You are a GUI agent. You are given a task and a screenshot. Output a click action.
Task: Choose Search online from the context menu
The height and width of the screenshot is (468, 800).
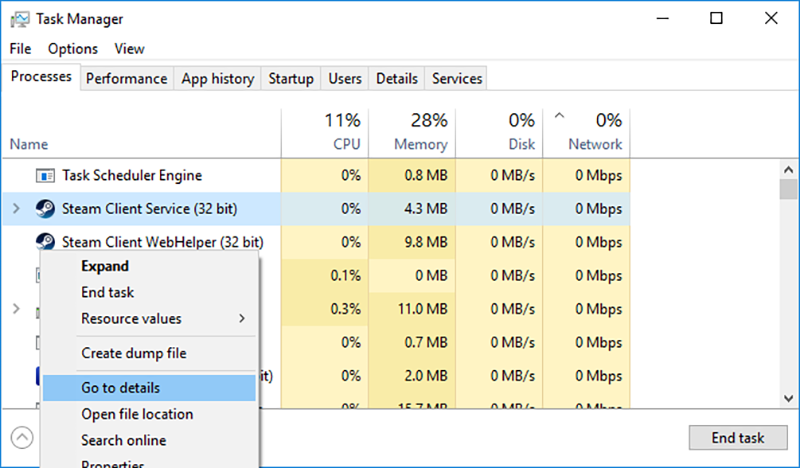(124, 440)
